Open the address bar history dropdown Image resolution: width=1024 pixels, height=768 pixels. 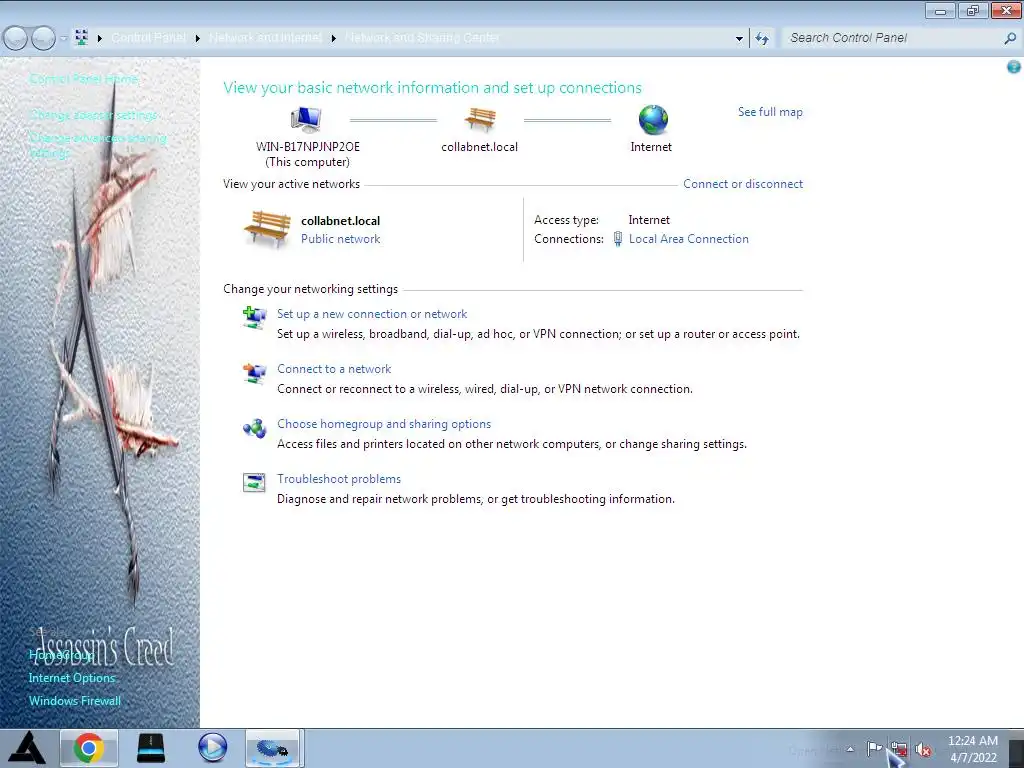tap(739, 39)
